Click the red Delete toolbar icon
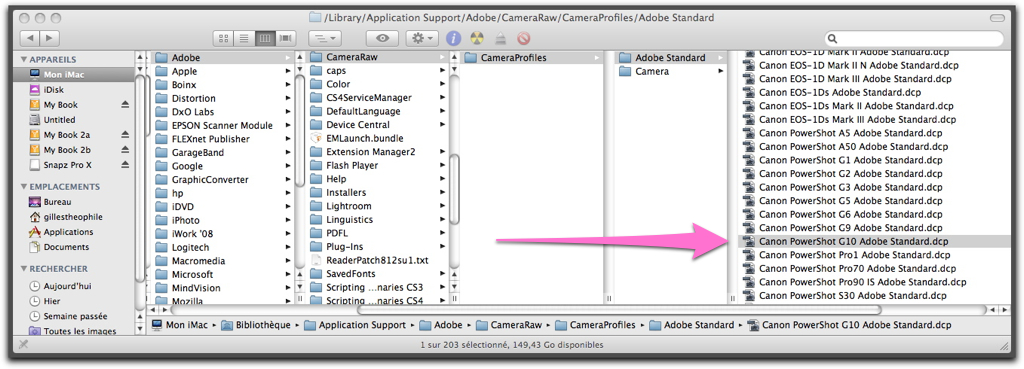 tap(523, 39)
